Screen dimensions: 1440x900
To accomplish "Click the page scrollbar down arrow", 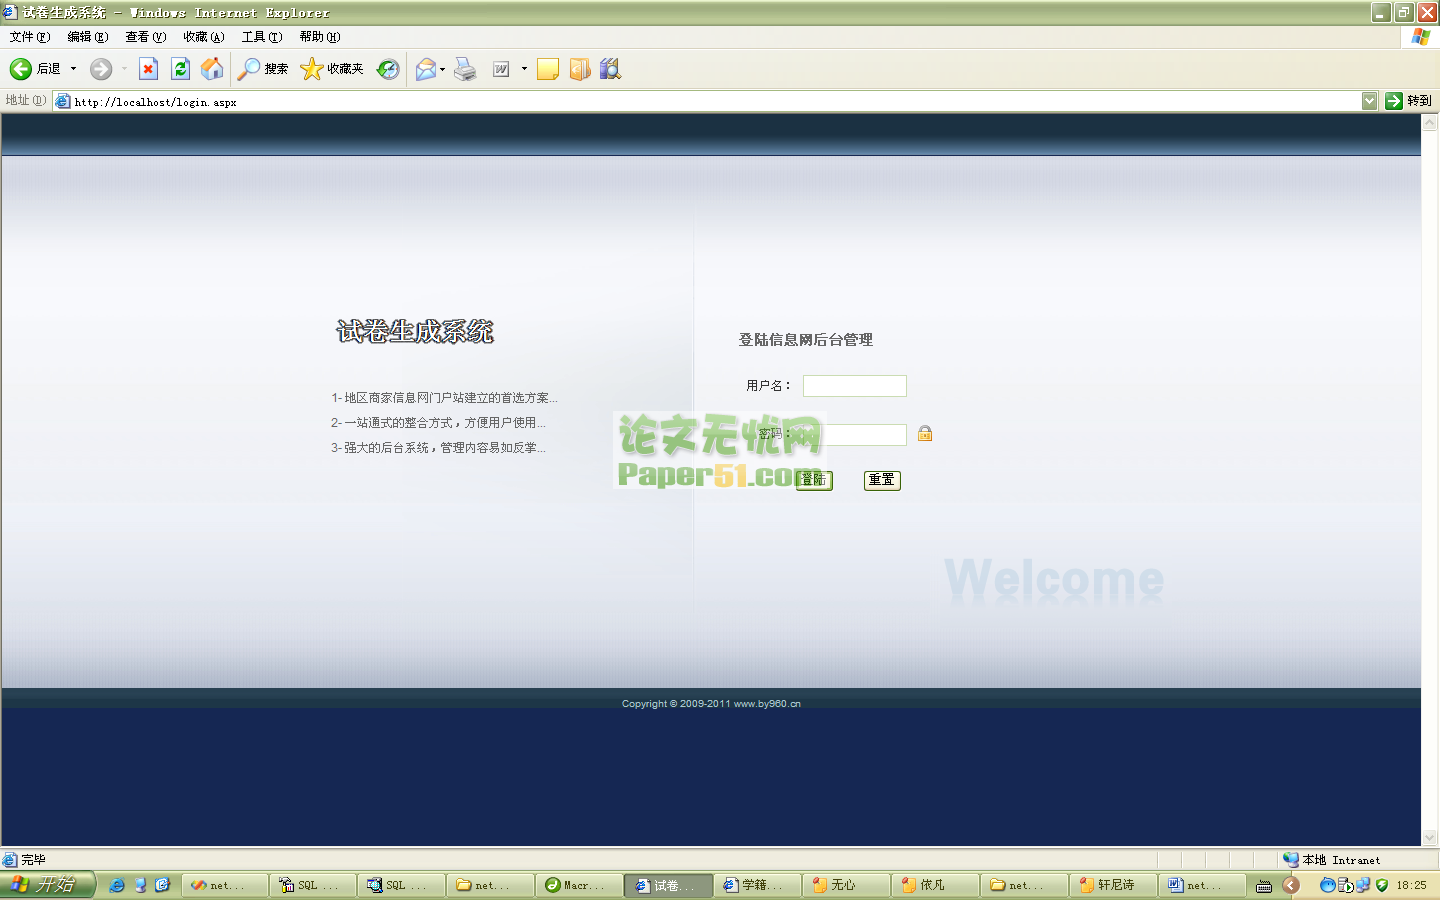I will coord(1429,837).
